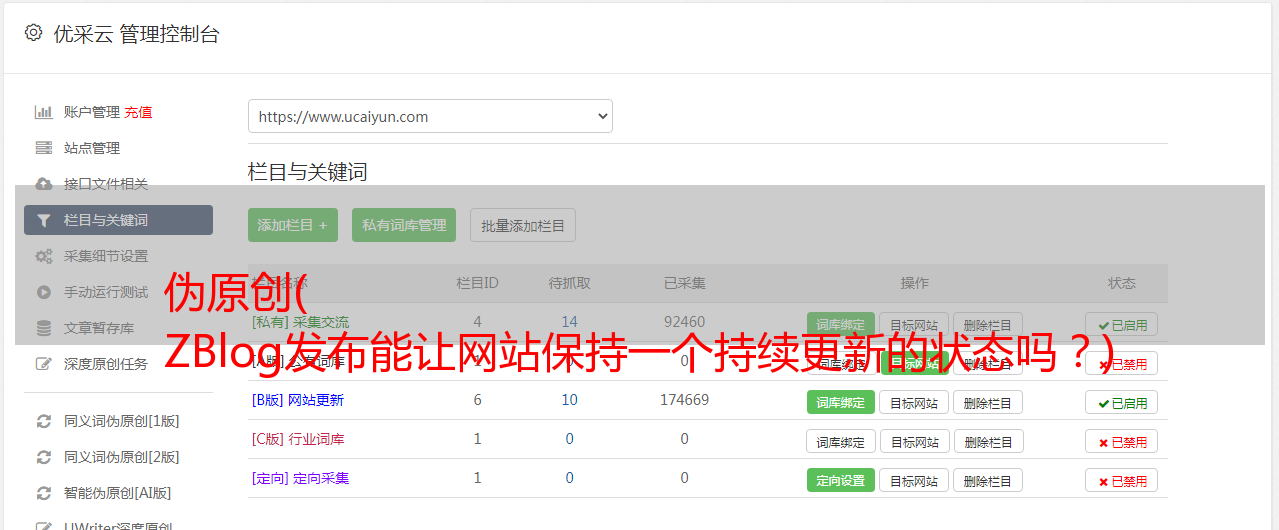Click 词库绑定 for the 行业词库 row
This screenshot has height=530, width=1279.
pyautogui.click(x=841, y=441)
